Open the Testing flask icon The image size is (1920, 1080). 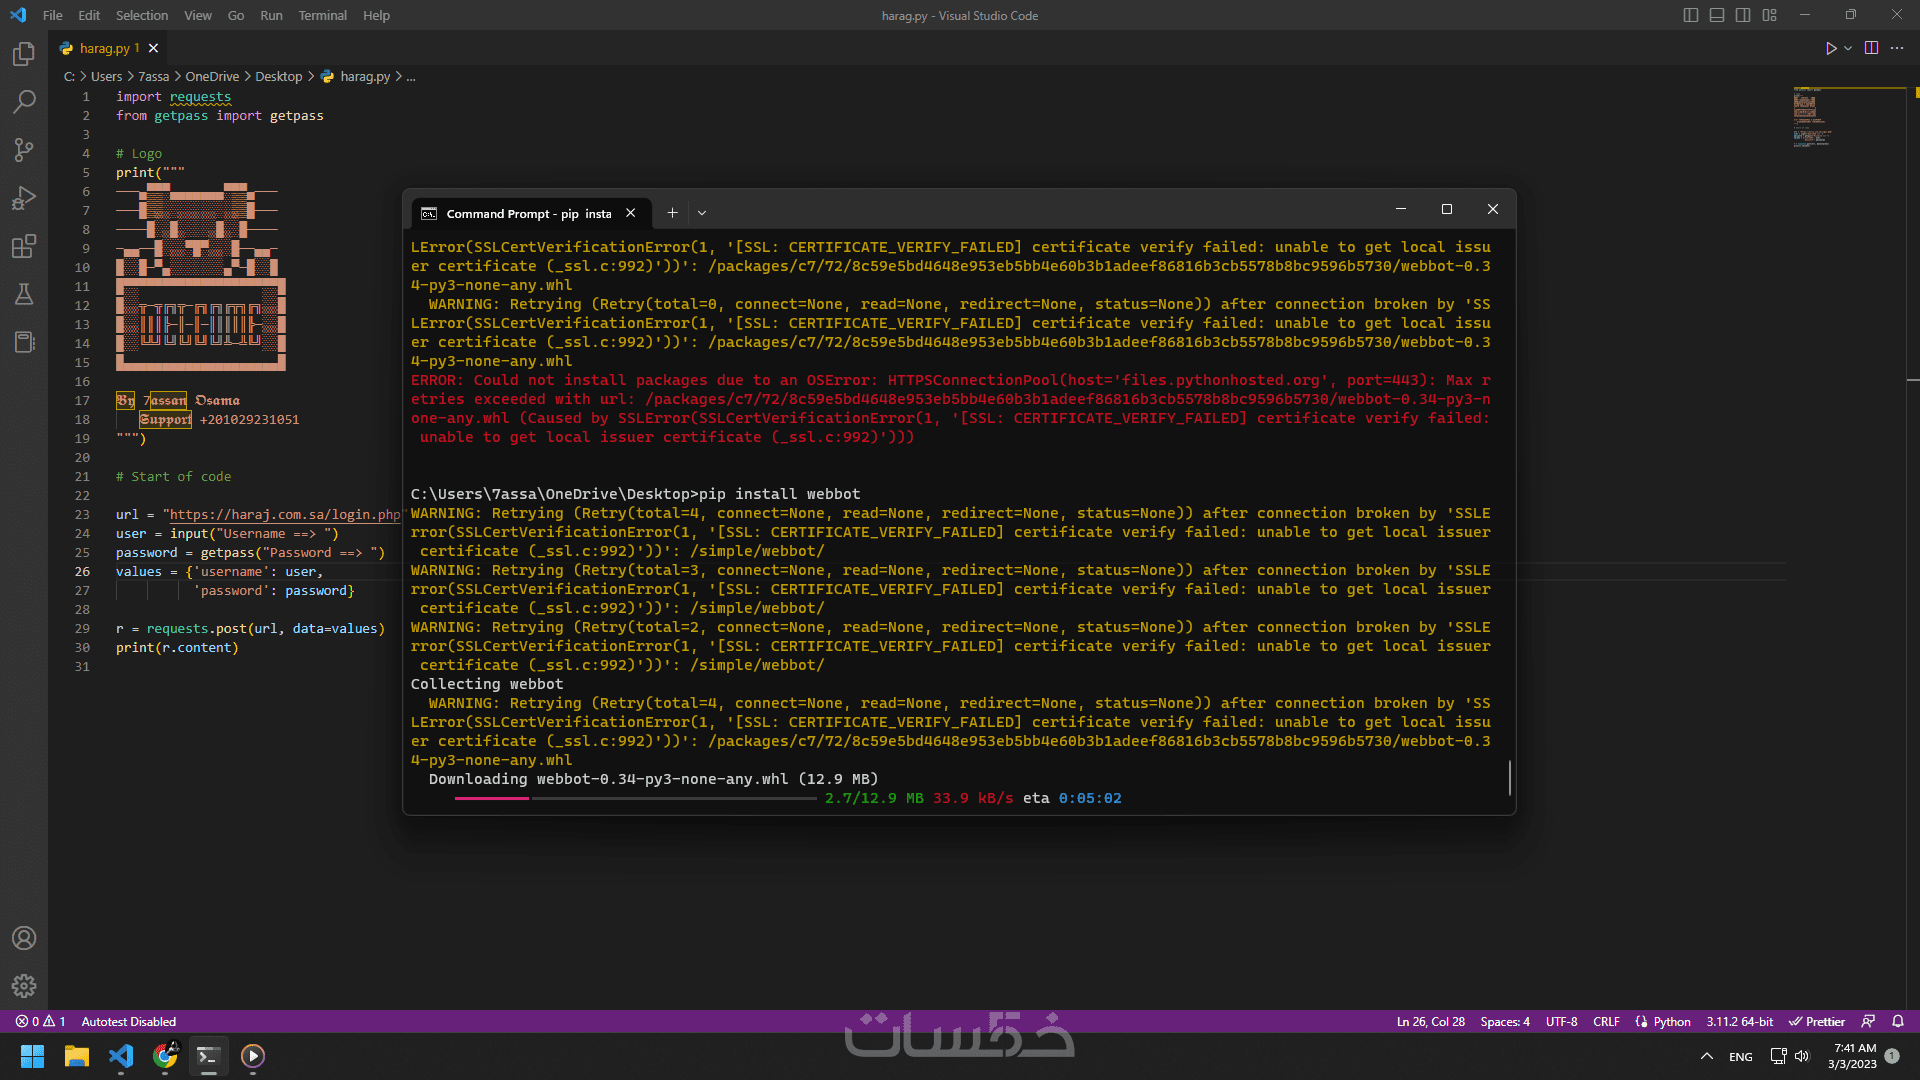point(24,294)
